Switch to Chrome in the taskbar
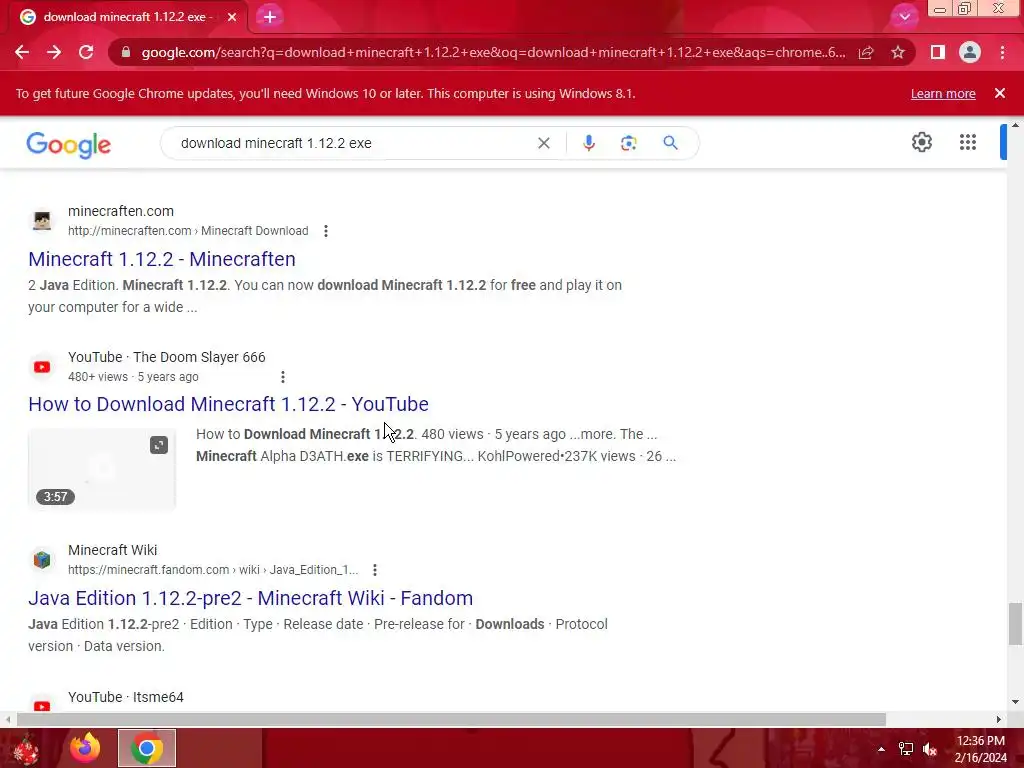1024x768 pixels. (x=147, y=748)
